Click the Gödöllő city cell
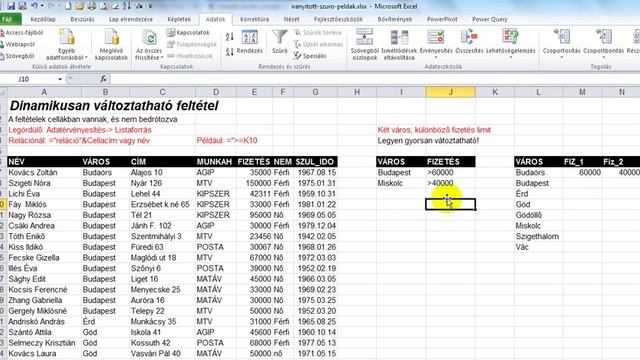The width and height of the screenshot is (640, 360). [538, 215]
